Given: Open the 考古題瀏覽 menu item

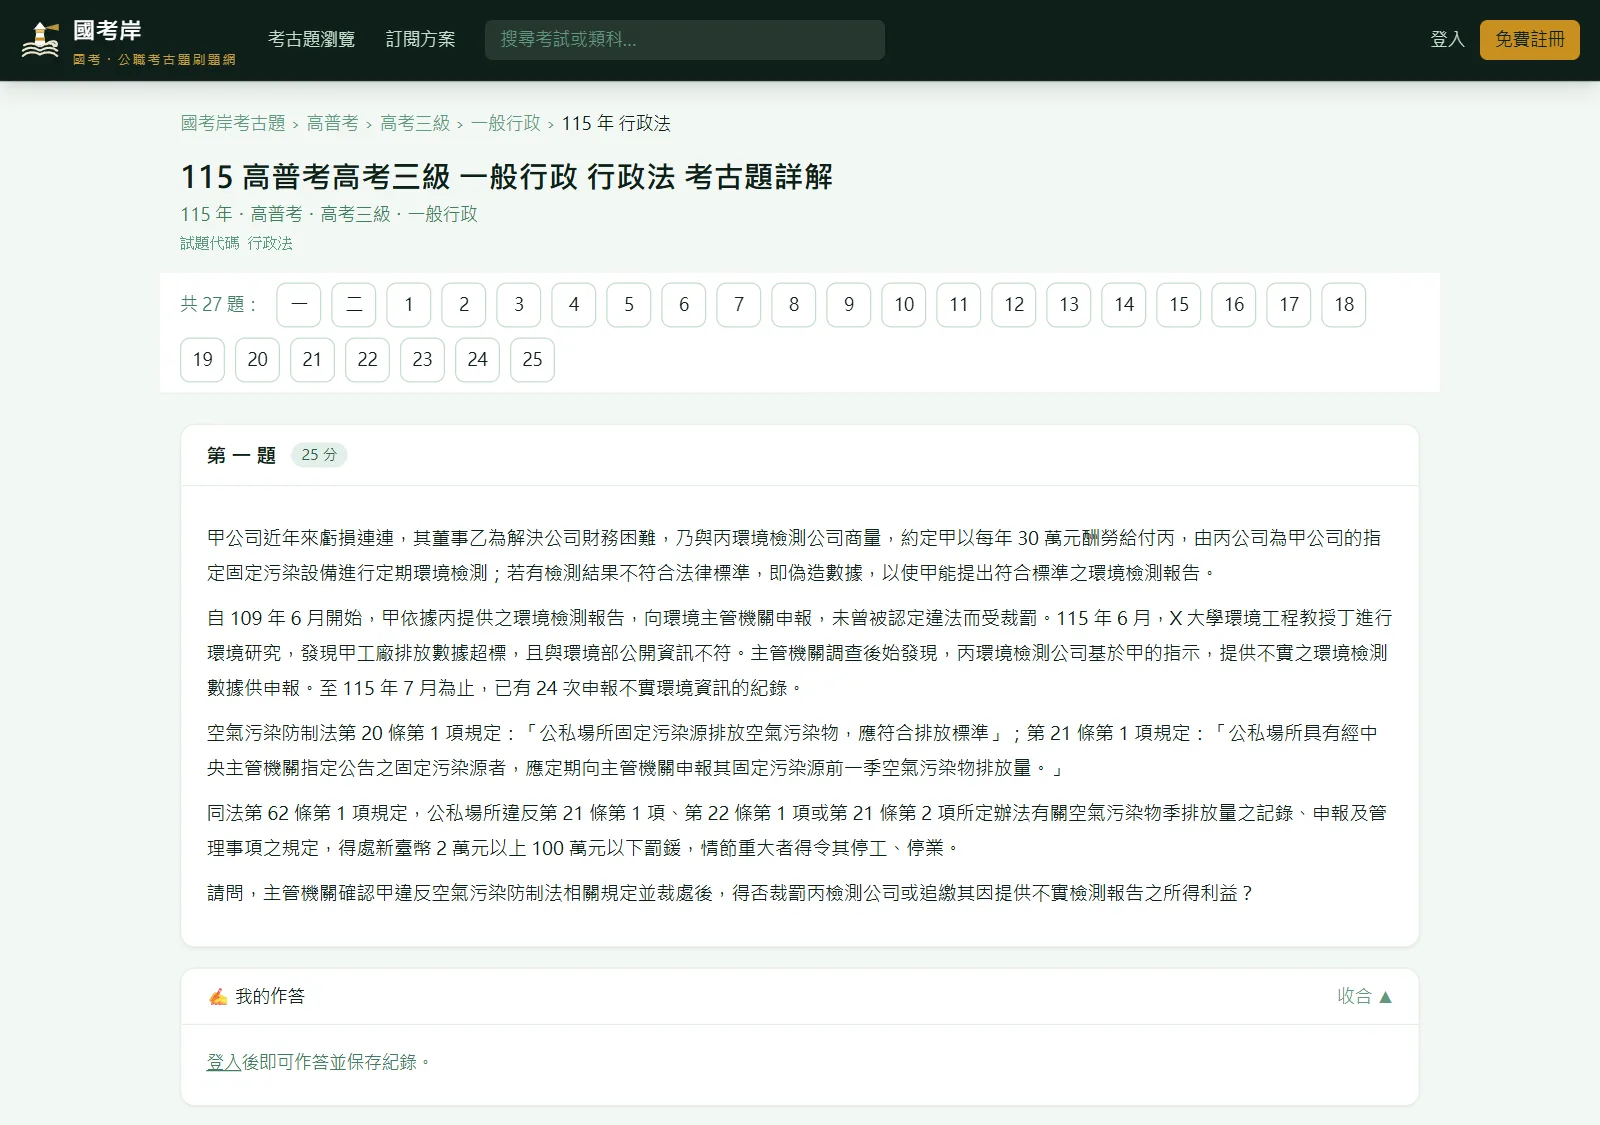Looking at the screenshot, I should pos(311,39).
